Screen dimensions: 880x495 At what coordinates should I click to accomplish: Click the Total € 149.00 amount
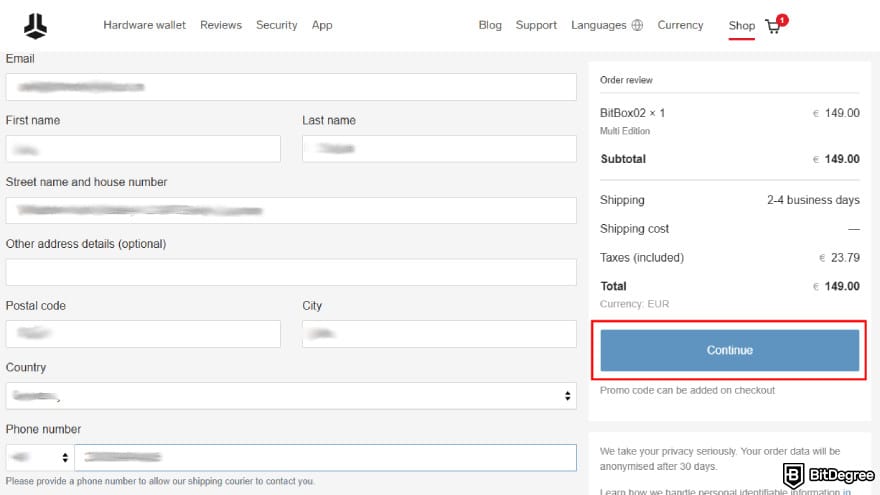(x=836, y=286)
